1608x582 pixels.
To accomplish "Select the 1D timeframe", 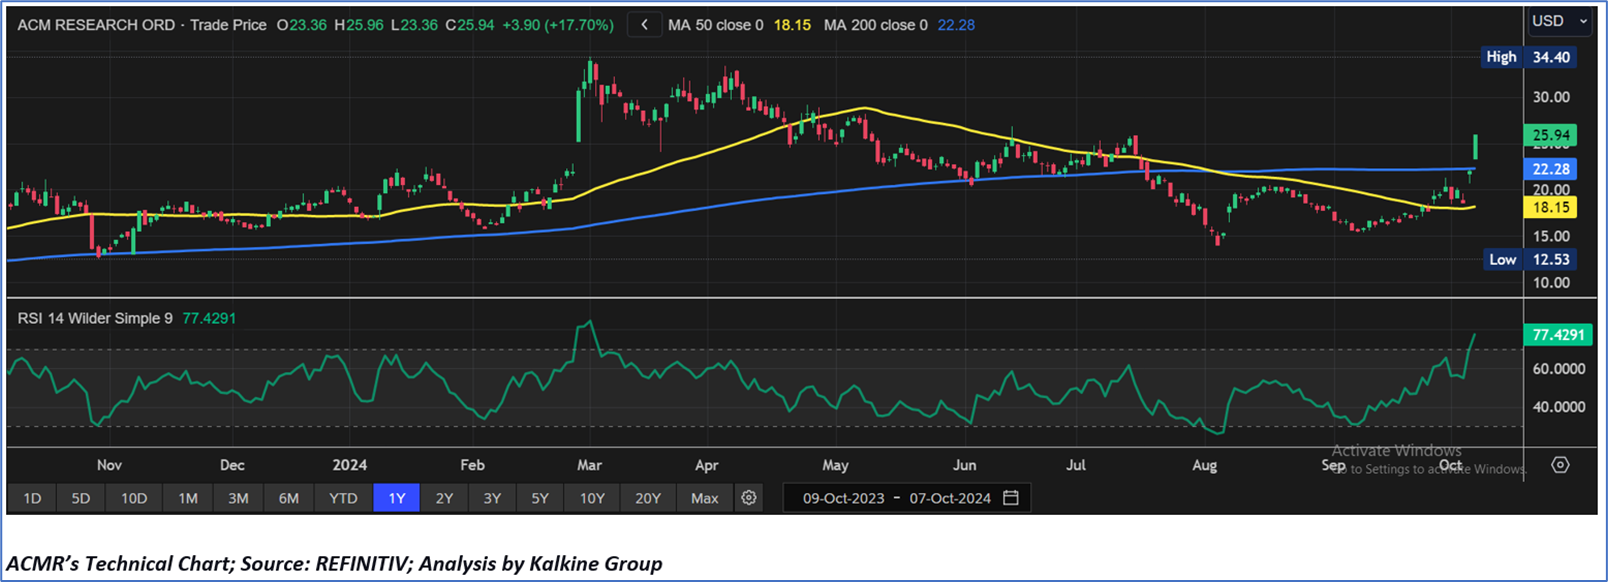I will pos(32,498).
